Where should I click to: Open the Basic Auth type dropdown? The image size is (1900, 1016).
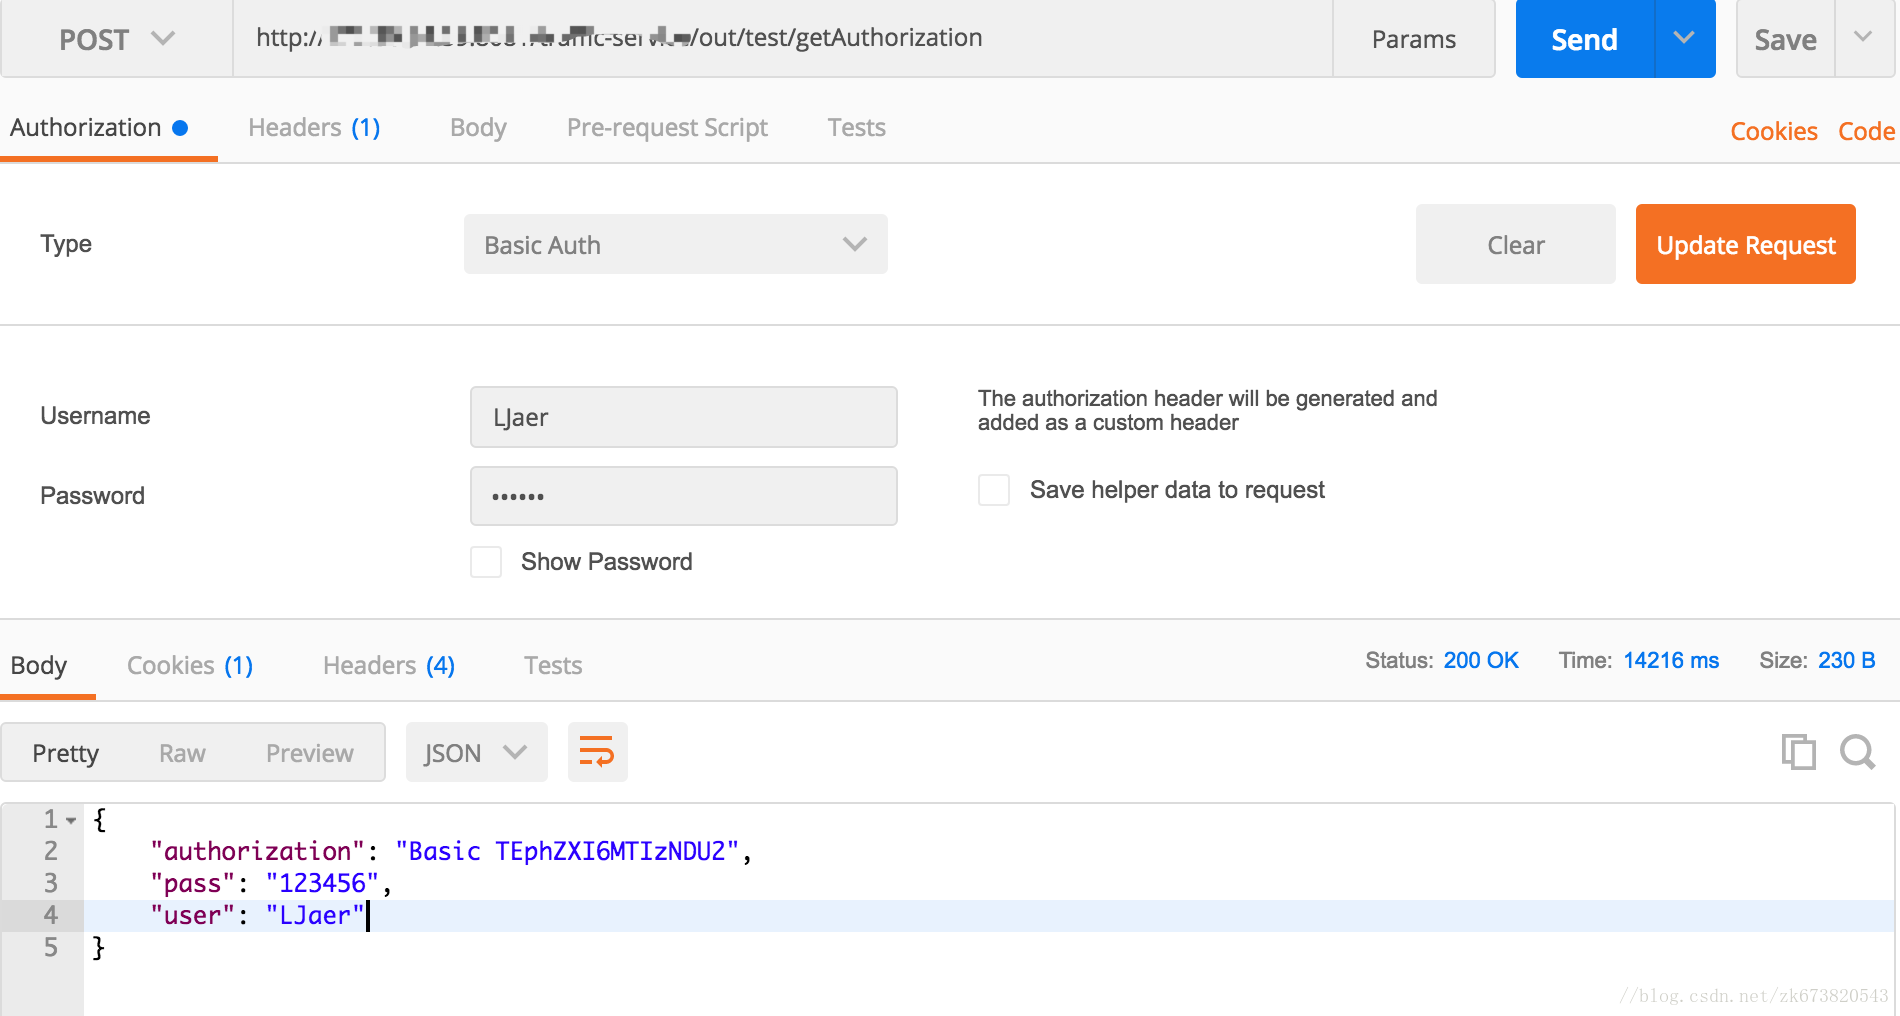(x=676, y=244)
